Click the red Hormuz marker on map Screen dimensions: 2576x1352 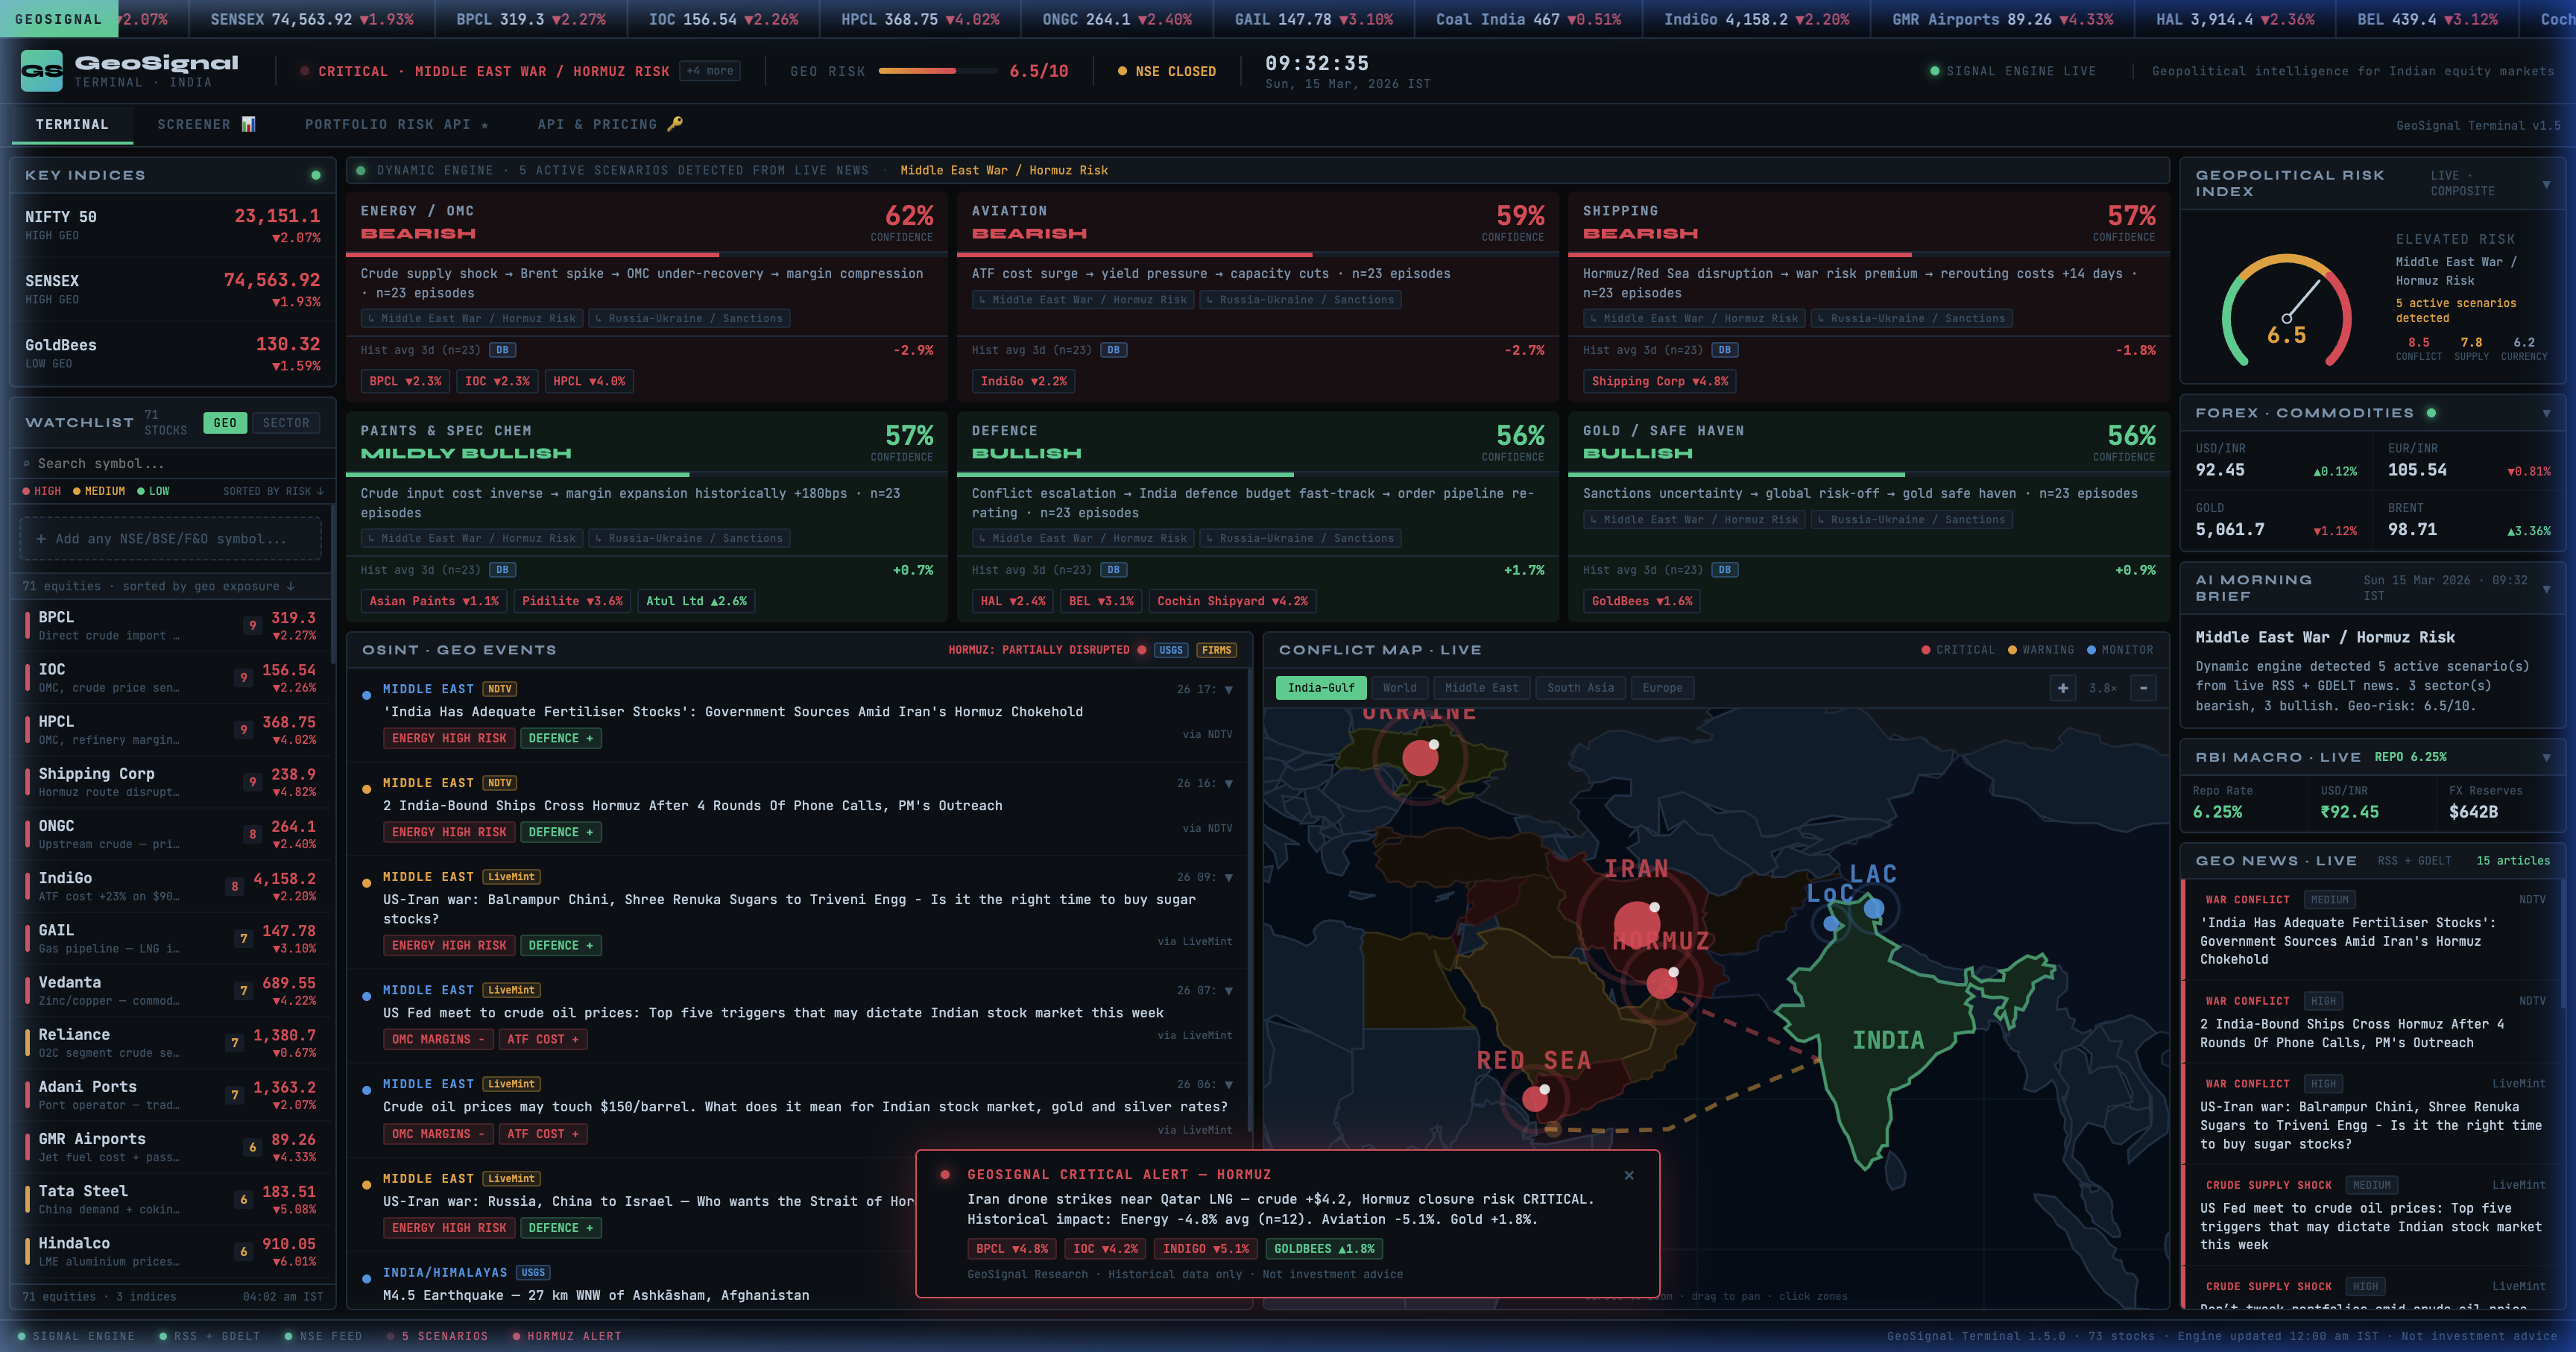pos(1661,984)
